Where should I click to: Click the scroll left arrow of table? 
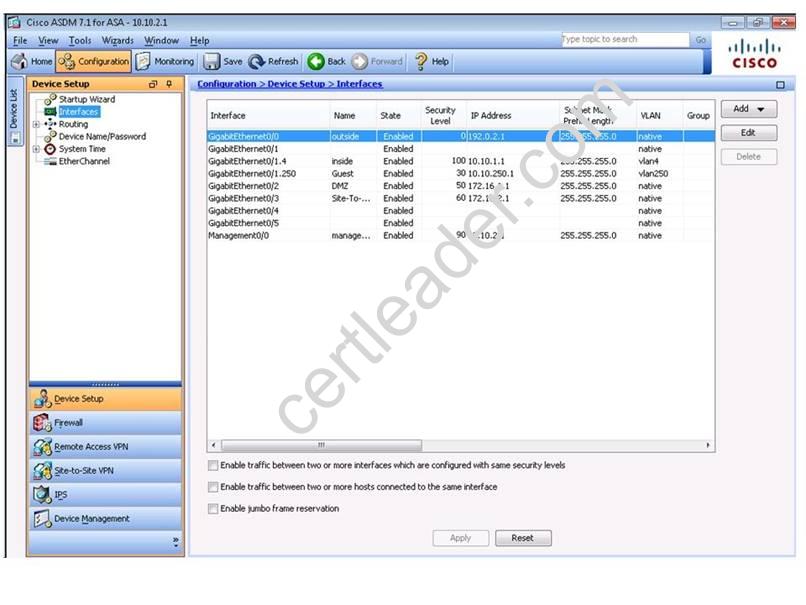tap(214, 445)
